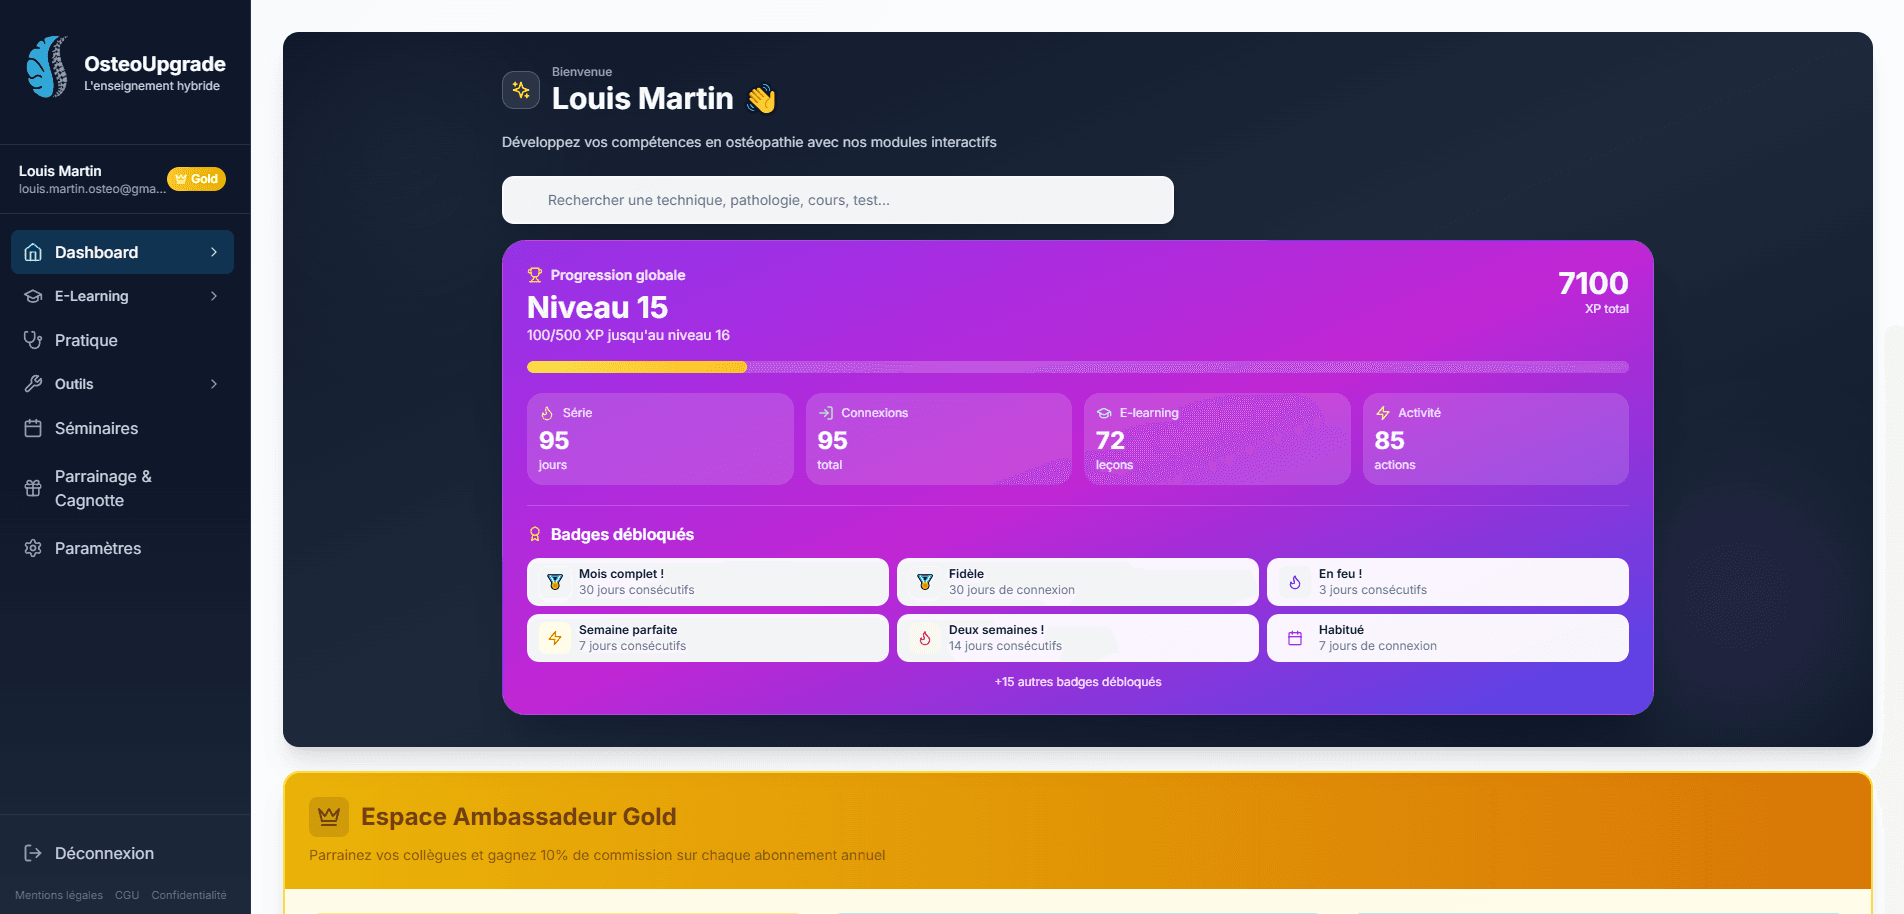Viewport: 1904px width, 914px height.
Task: Click the sparkles icon beside Louis Martin
Action: click(x=520, y=90)
